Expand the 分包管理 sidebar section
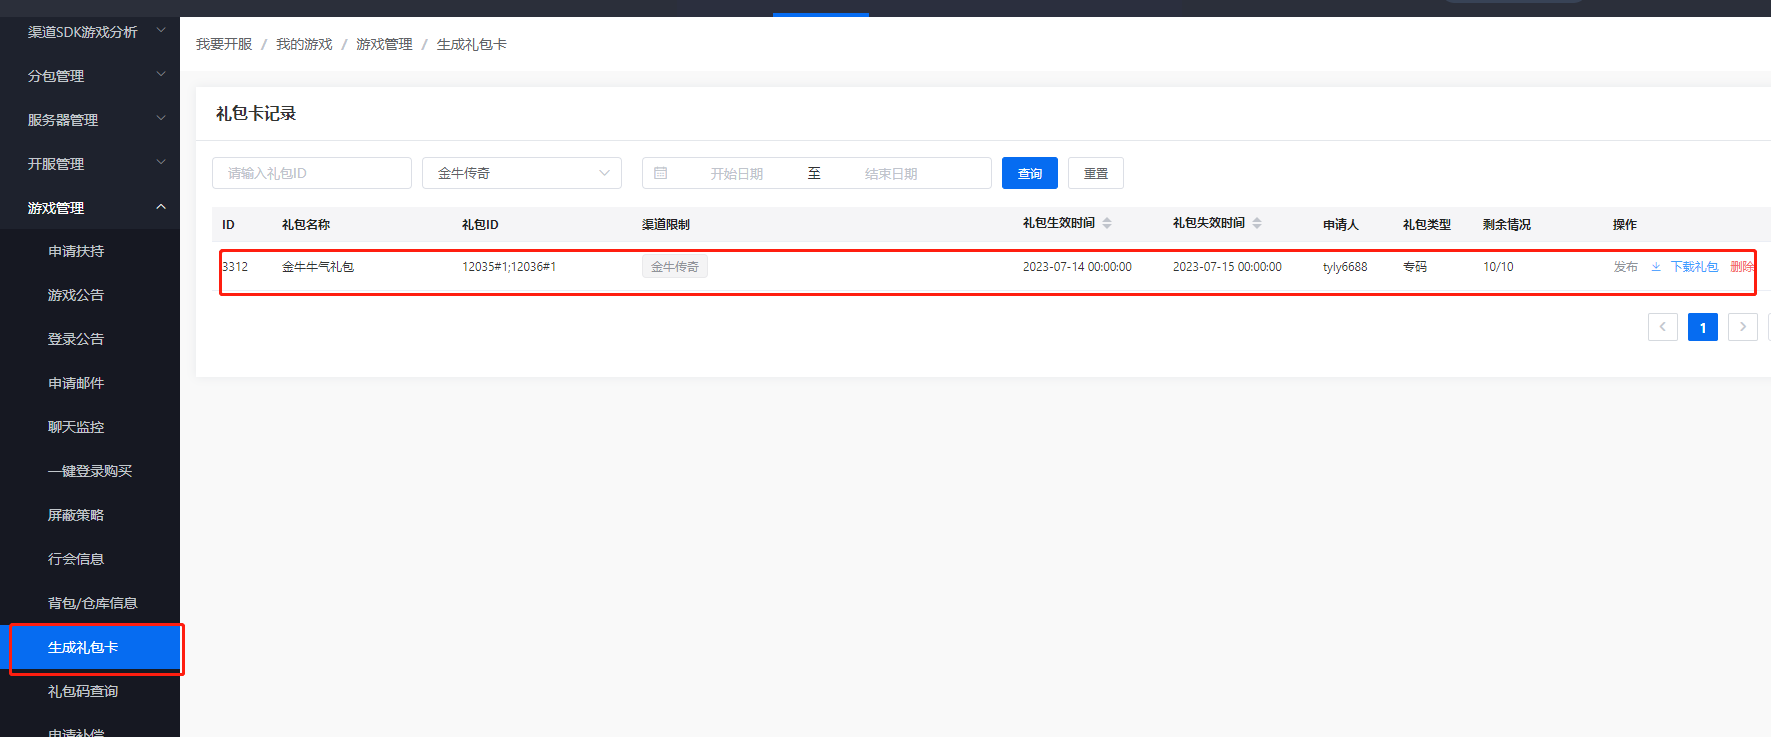Viewport: 1771px width, 737px height. click(90, 76)
